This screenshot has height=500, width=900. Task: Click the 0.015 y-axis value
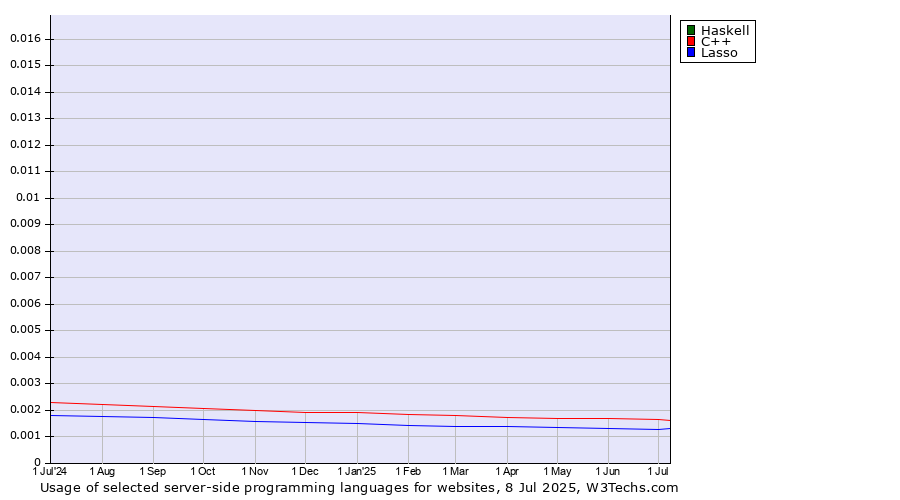click(26, 64)
